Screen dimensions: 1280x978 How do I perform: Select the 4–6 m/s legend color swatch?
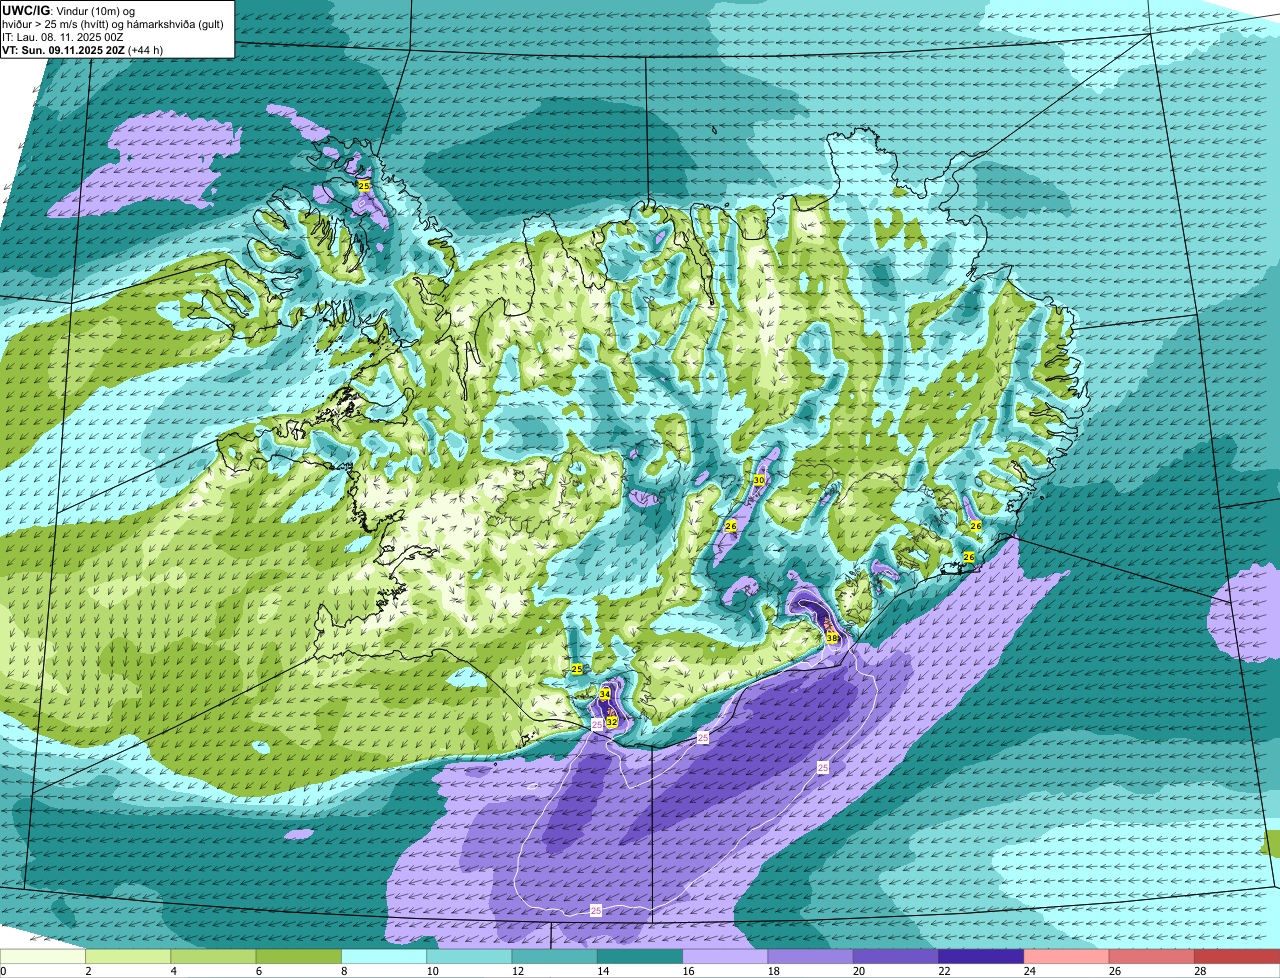pyautogui.click(x=213, y=957)
